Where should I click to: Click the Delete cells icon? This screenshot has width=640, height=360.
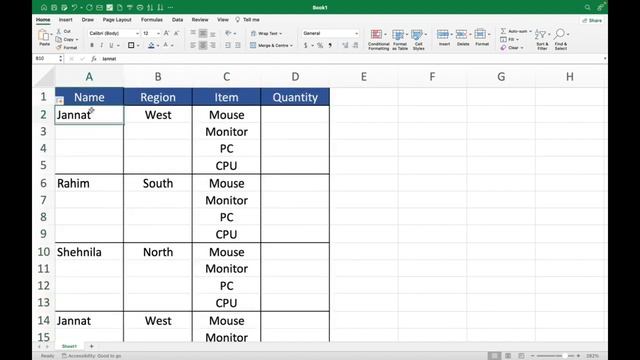[461, 34]
